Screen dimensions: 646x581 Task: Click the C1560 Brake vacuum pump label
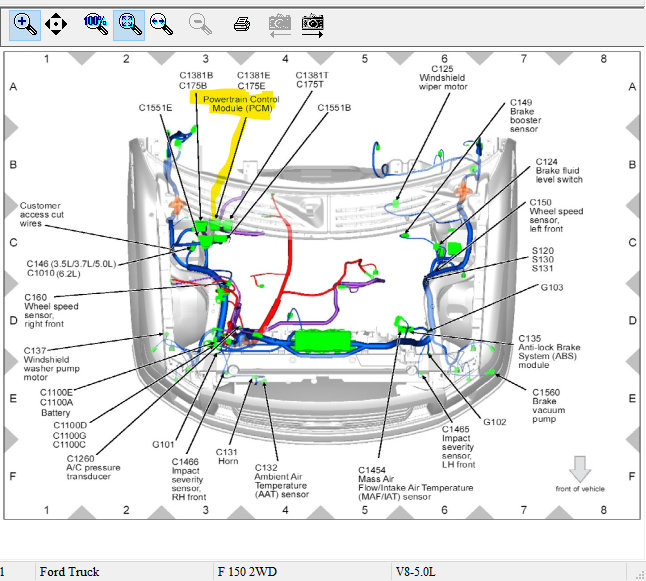[548, 406]
